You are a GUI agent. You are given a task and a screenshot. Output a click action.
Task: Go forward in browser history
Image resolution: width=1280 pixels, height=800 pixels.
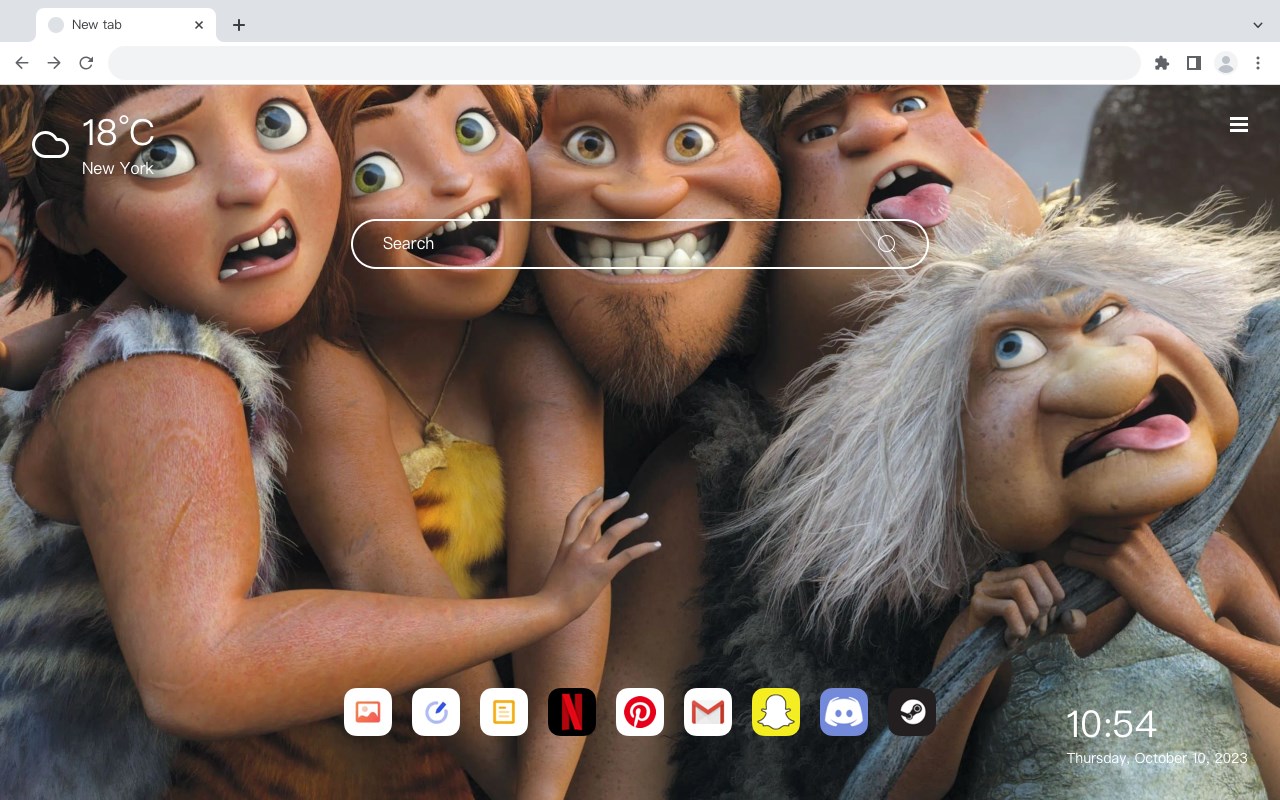pyautogui.click(x=54, y=63)
